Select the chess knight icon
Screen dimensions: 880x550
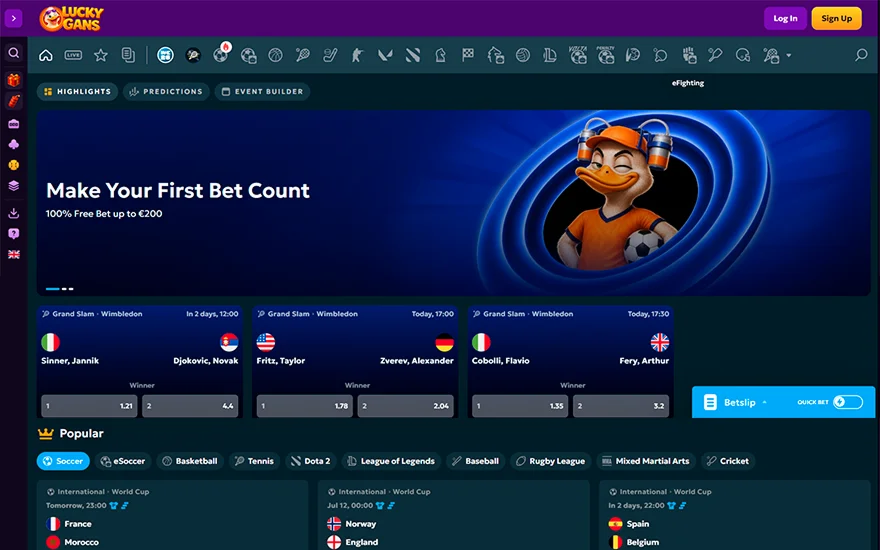click(x=441, y=55)
